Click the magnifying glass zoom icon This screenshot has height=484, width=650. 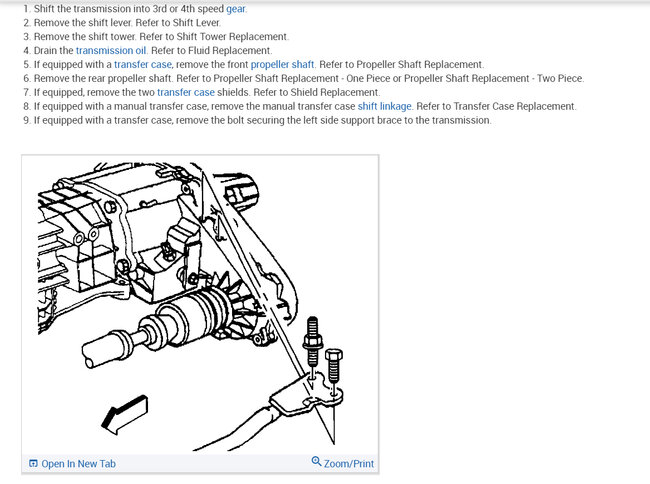click(x=316, y=461)
